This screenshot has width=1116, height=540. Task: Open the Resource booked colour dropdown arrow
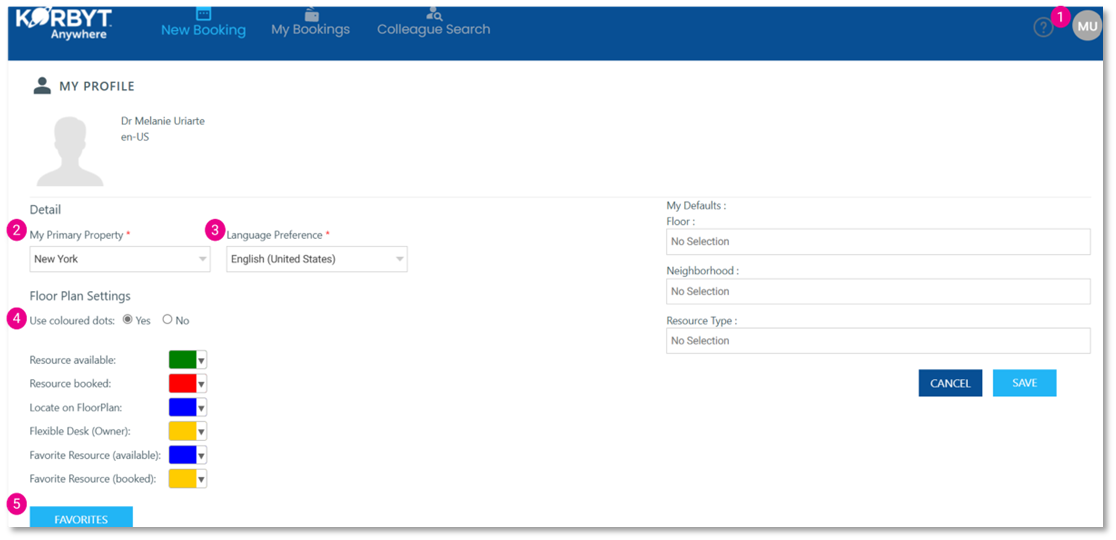pos(201,384)
